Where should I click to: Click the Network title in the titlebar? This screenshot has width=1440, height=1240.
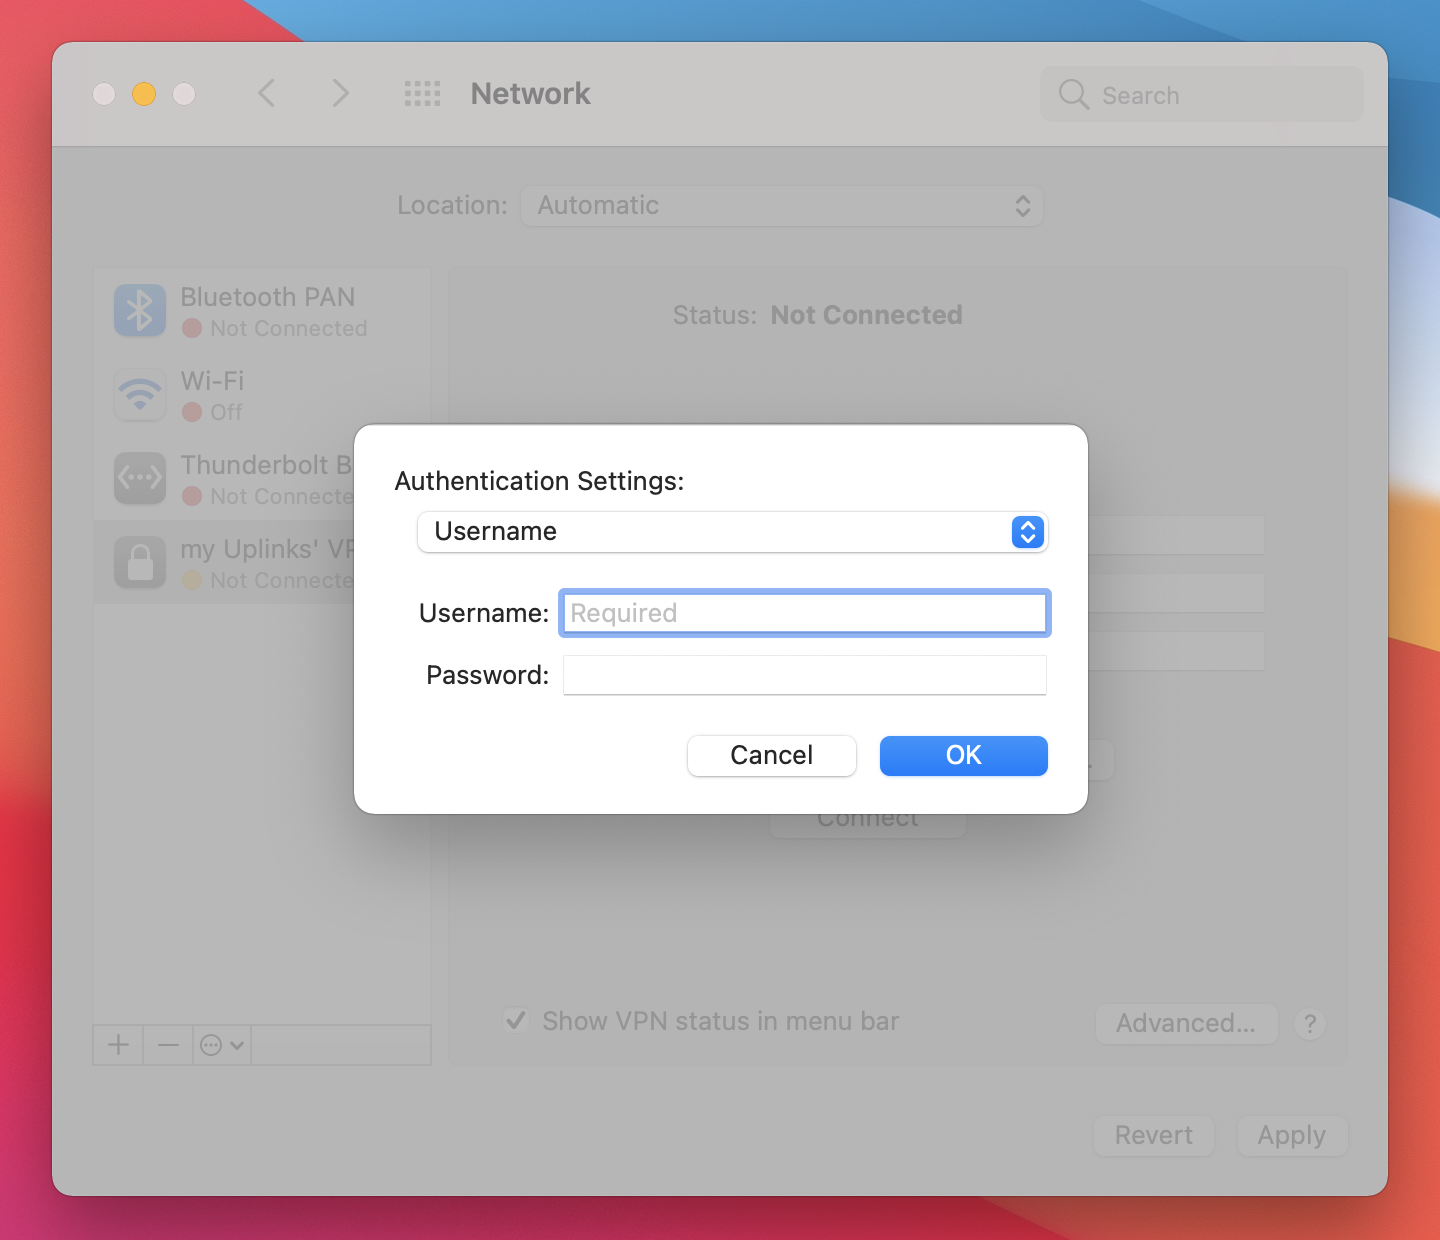530,93
